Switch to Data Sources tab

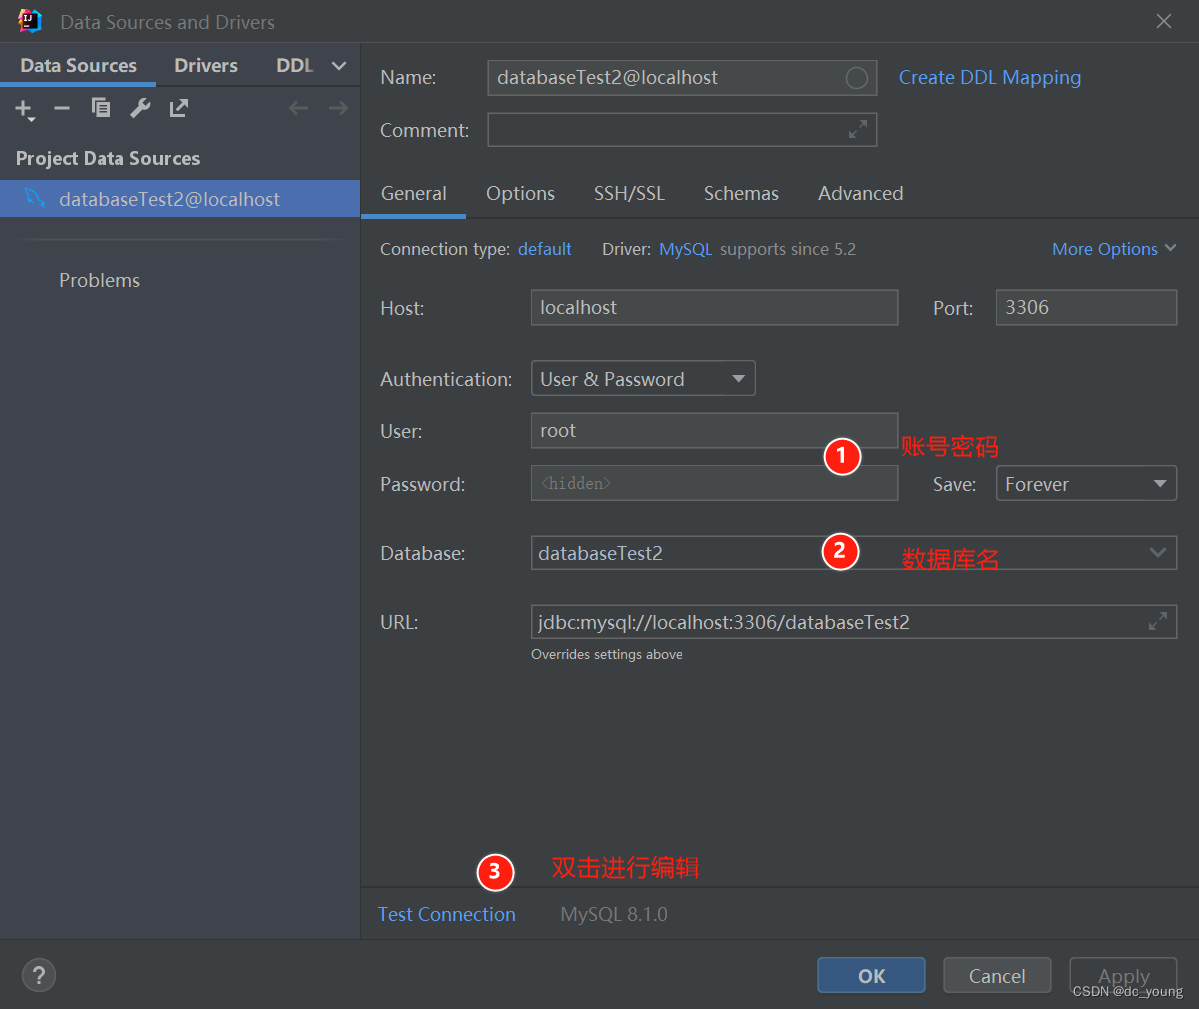(x=79, y=66)
